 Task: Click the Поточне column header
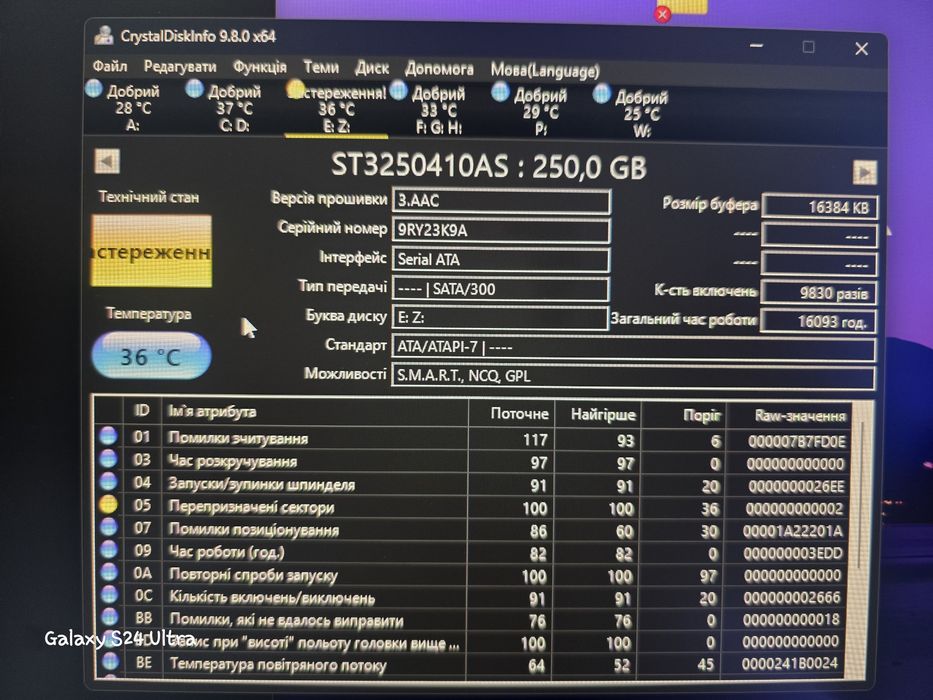(x=512, y=414)
